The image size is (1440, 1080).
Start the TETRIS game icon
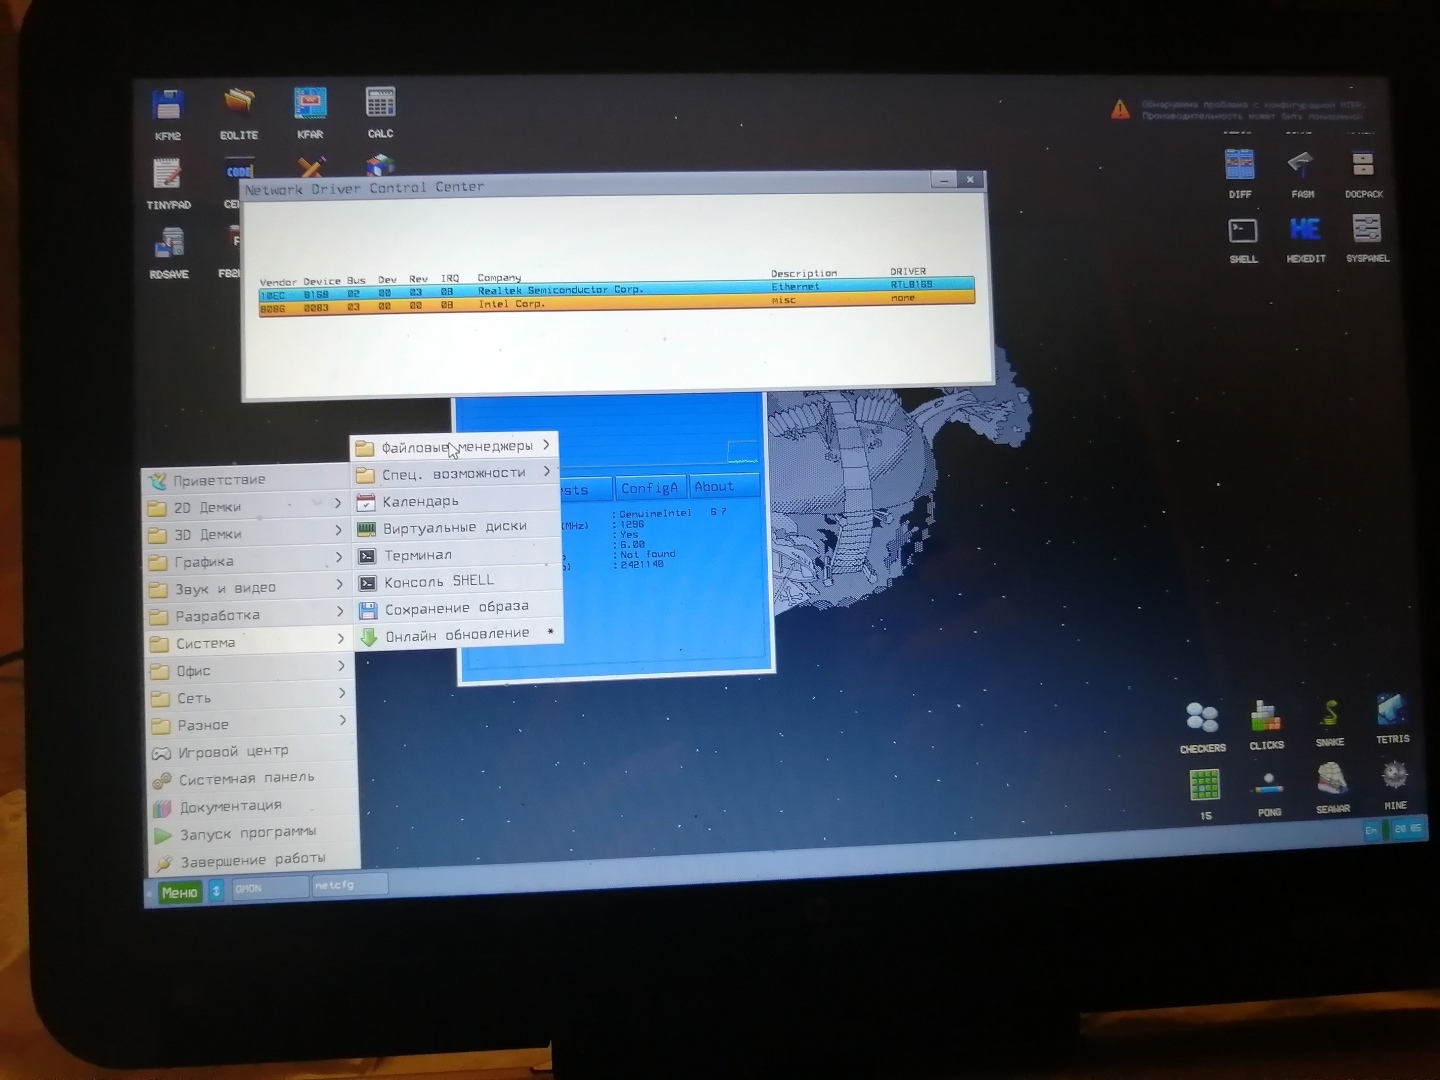click(1391, 712)
